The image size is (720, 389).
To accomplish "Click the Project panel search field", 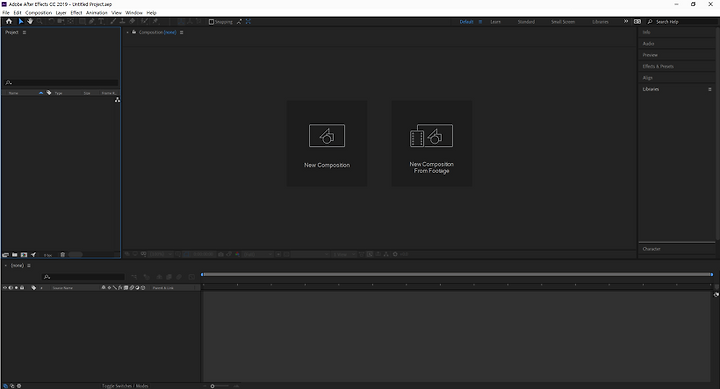I will 61,83.
